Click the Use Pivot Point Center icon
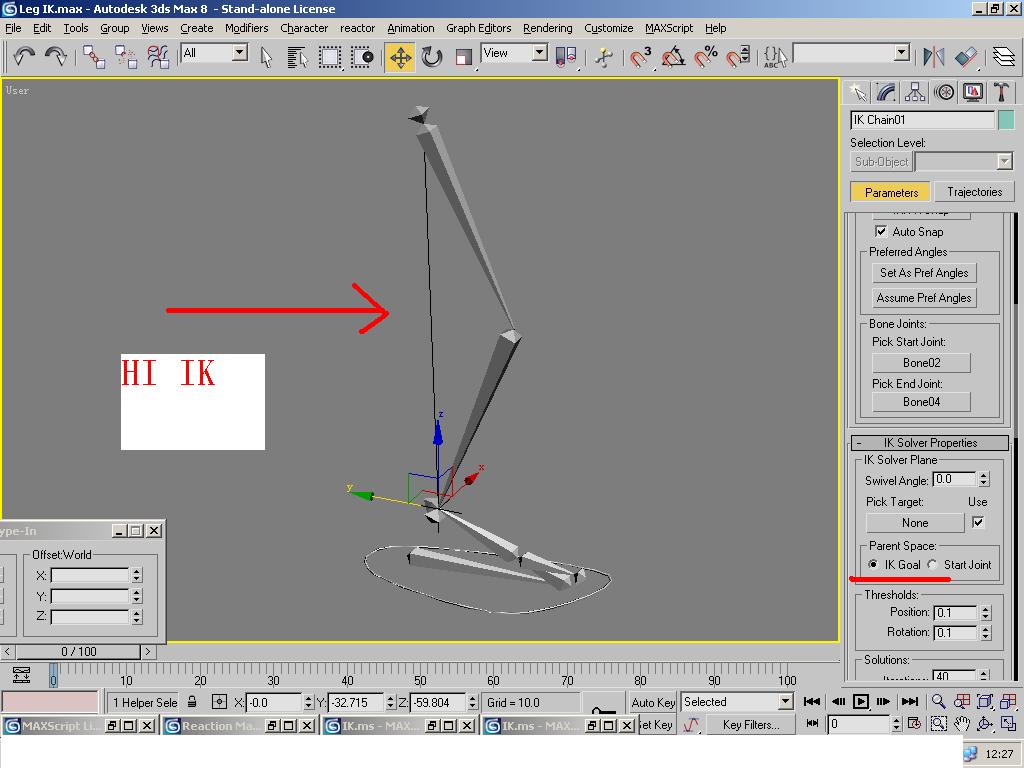 [566, 57]
